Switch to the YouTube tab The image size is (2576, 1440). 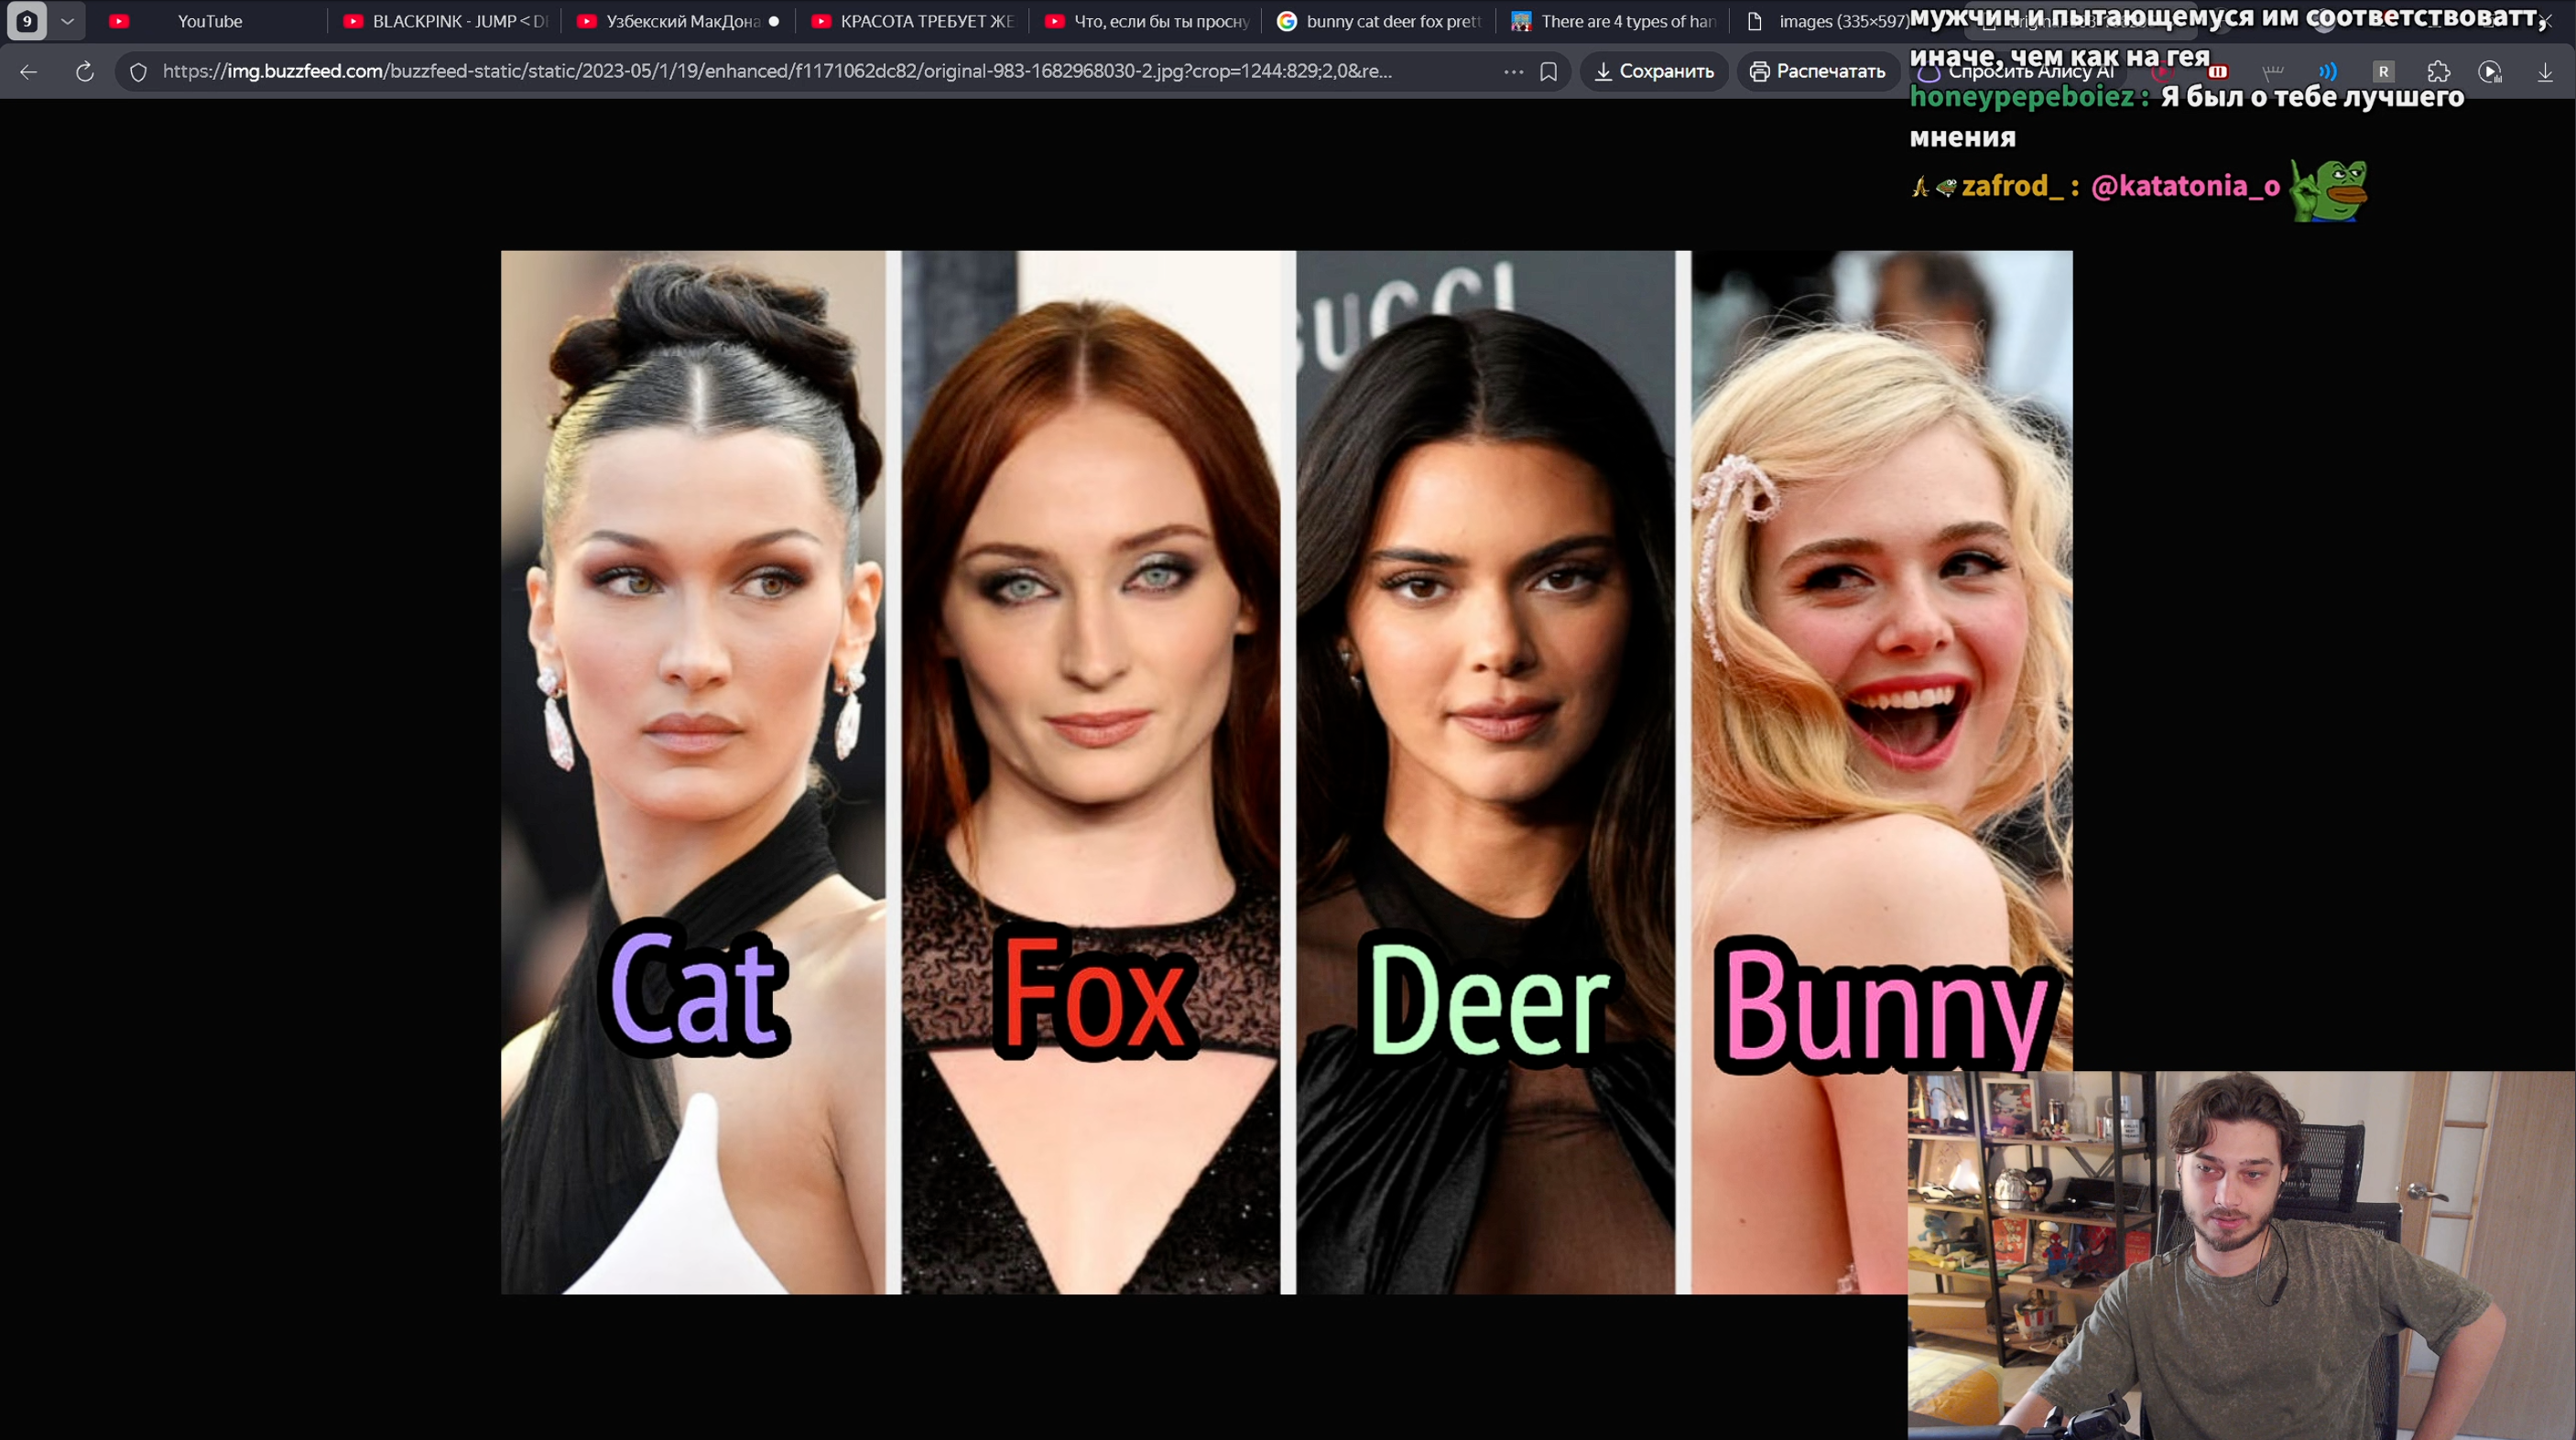point(210,21)
